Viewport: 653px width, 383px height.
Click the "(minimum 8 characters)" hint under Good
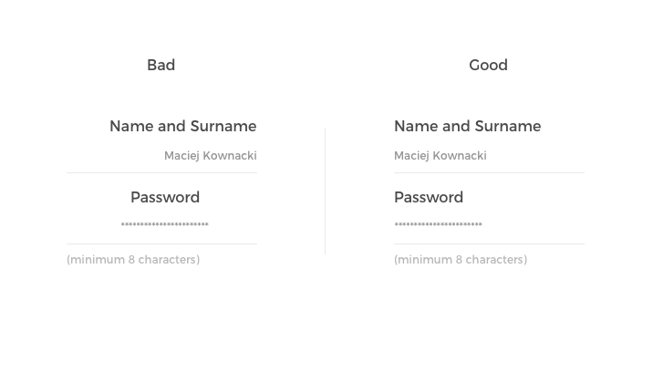point(461,260)
